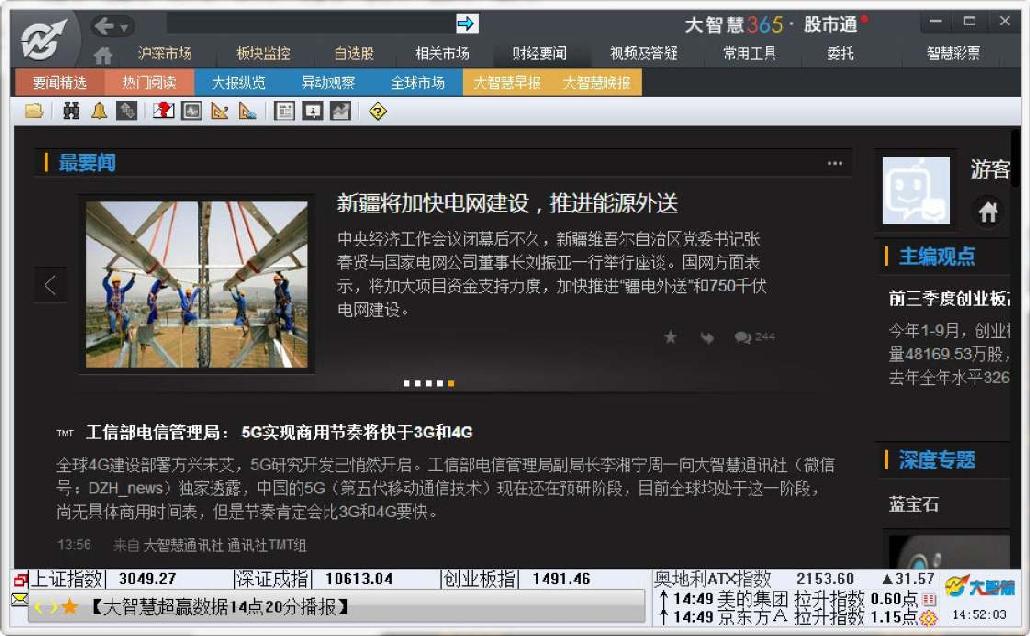Click the red figure chart toolbar icon
This screenshot has width=1030, height=636.
click(x=164, y=111)
